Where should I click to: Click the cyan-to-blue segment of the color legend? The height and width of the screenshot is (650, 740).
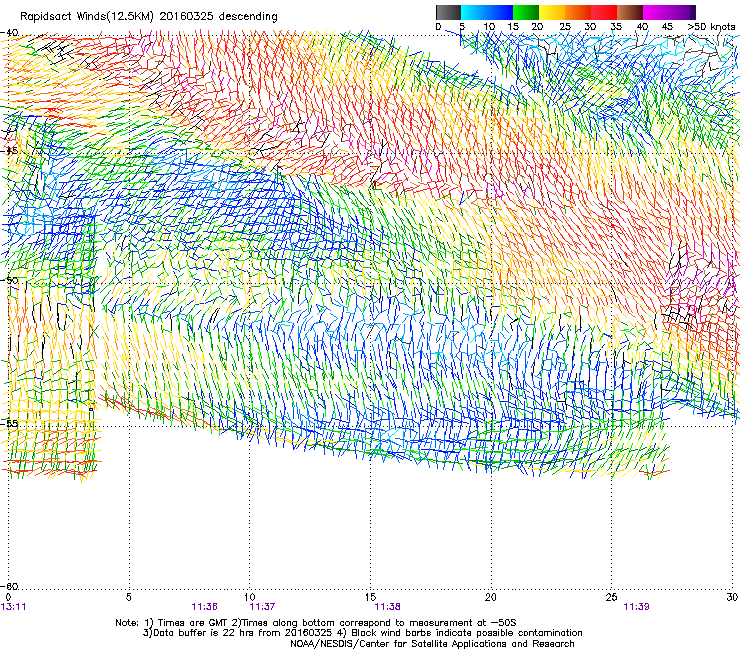[x=487, y=12]
